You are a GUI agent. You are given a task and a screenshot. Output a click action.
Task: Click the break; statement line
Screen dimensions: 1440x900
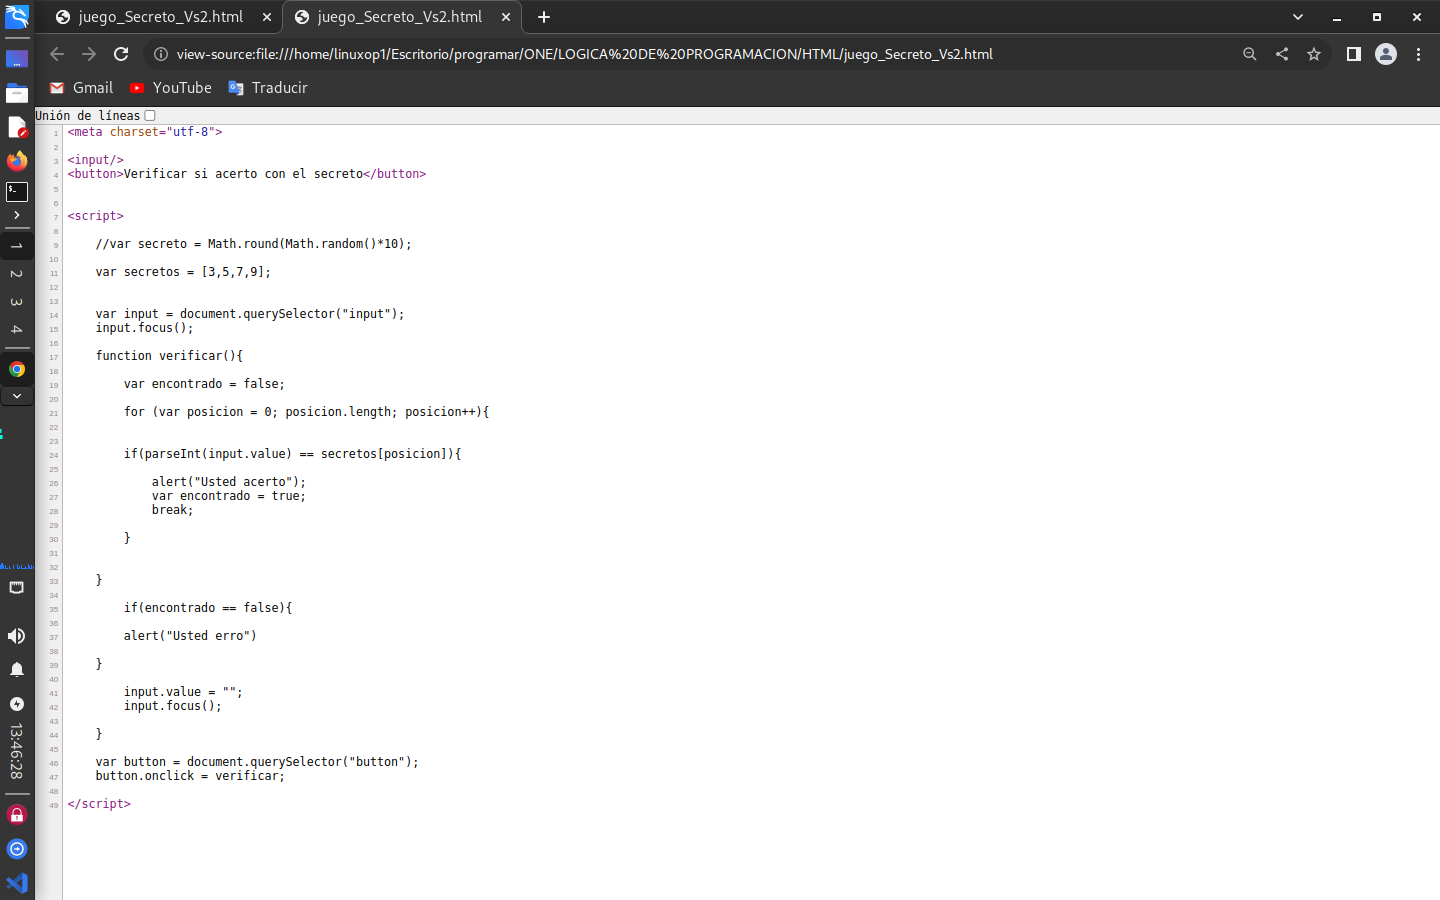click(173, 510)
